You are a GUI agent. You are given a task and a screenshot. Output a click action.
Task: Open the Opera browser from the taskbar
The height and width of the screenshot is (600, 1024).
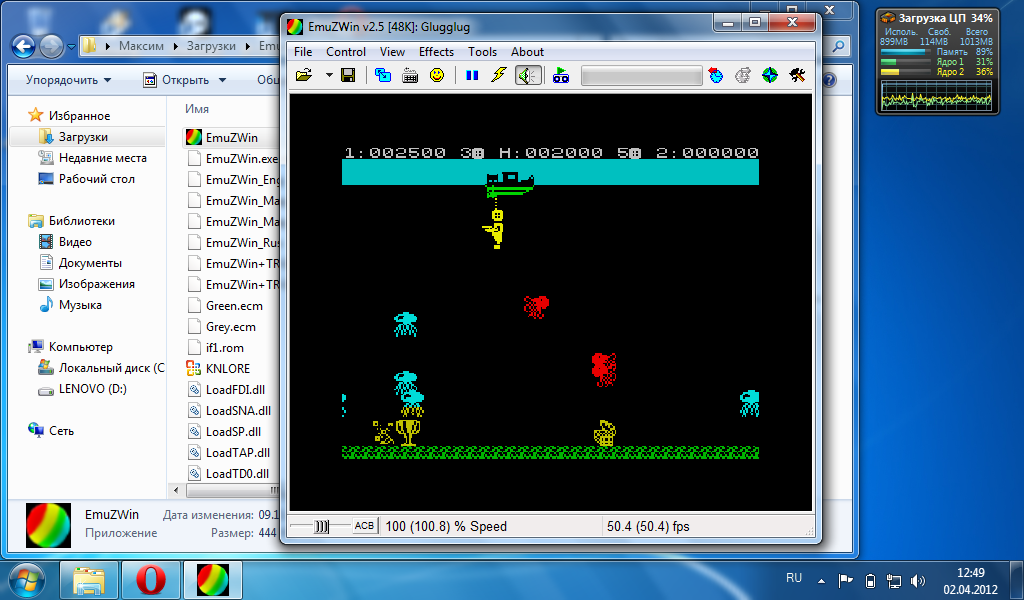(x=151, y=579)
